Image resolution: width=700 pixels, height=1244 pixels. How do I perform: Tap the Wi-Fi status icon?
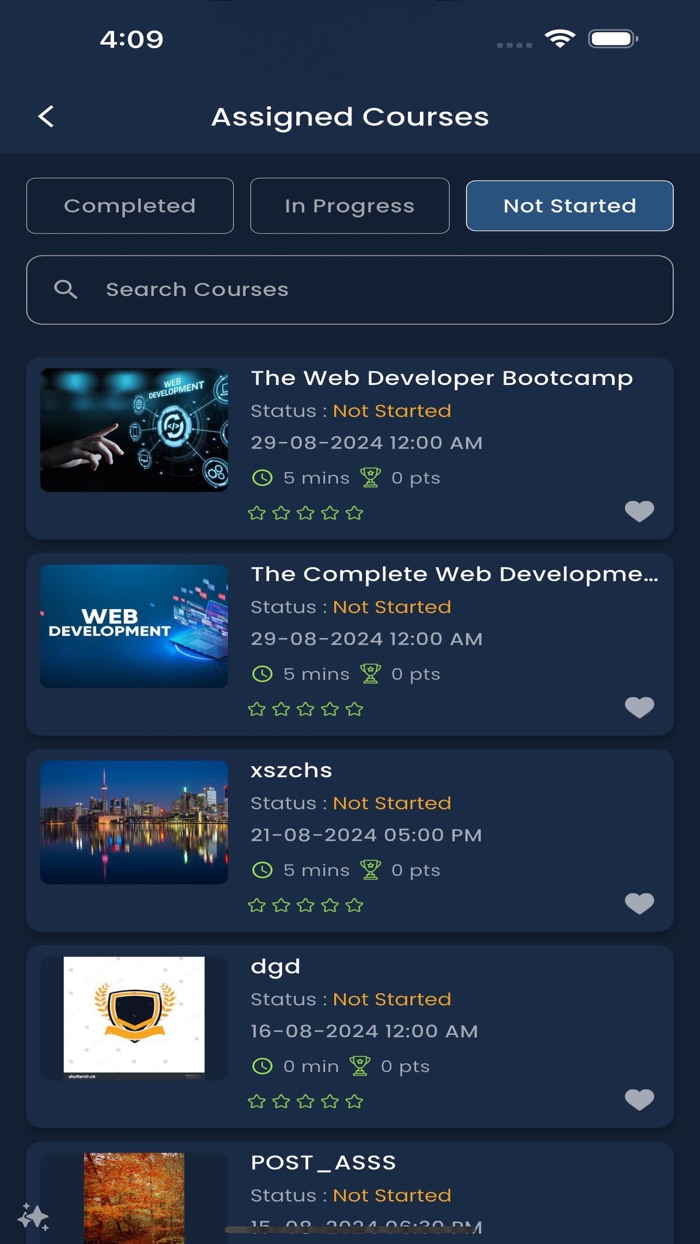click(560, 39)
